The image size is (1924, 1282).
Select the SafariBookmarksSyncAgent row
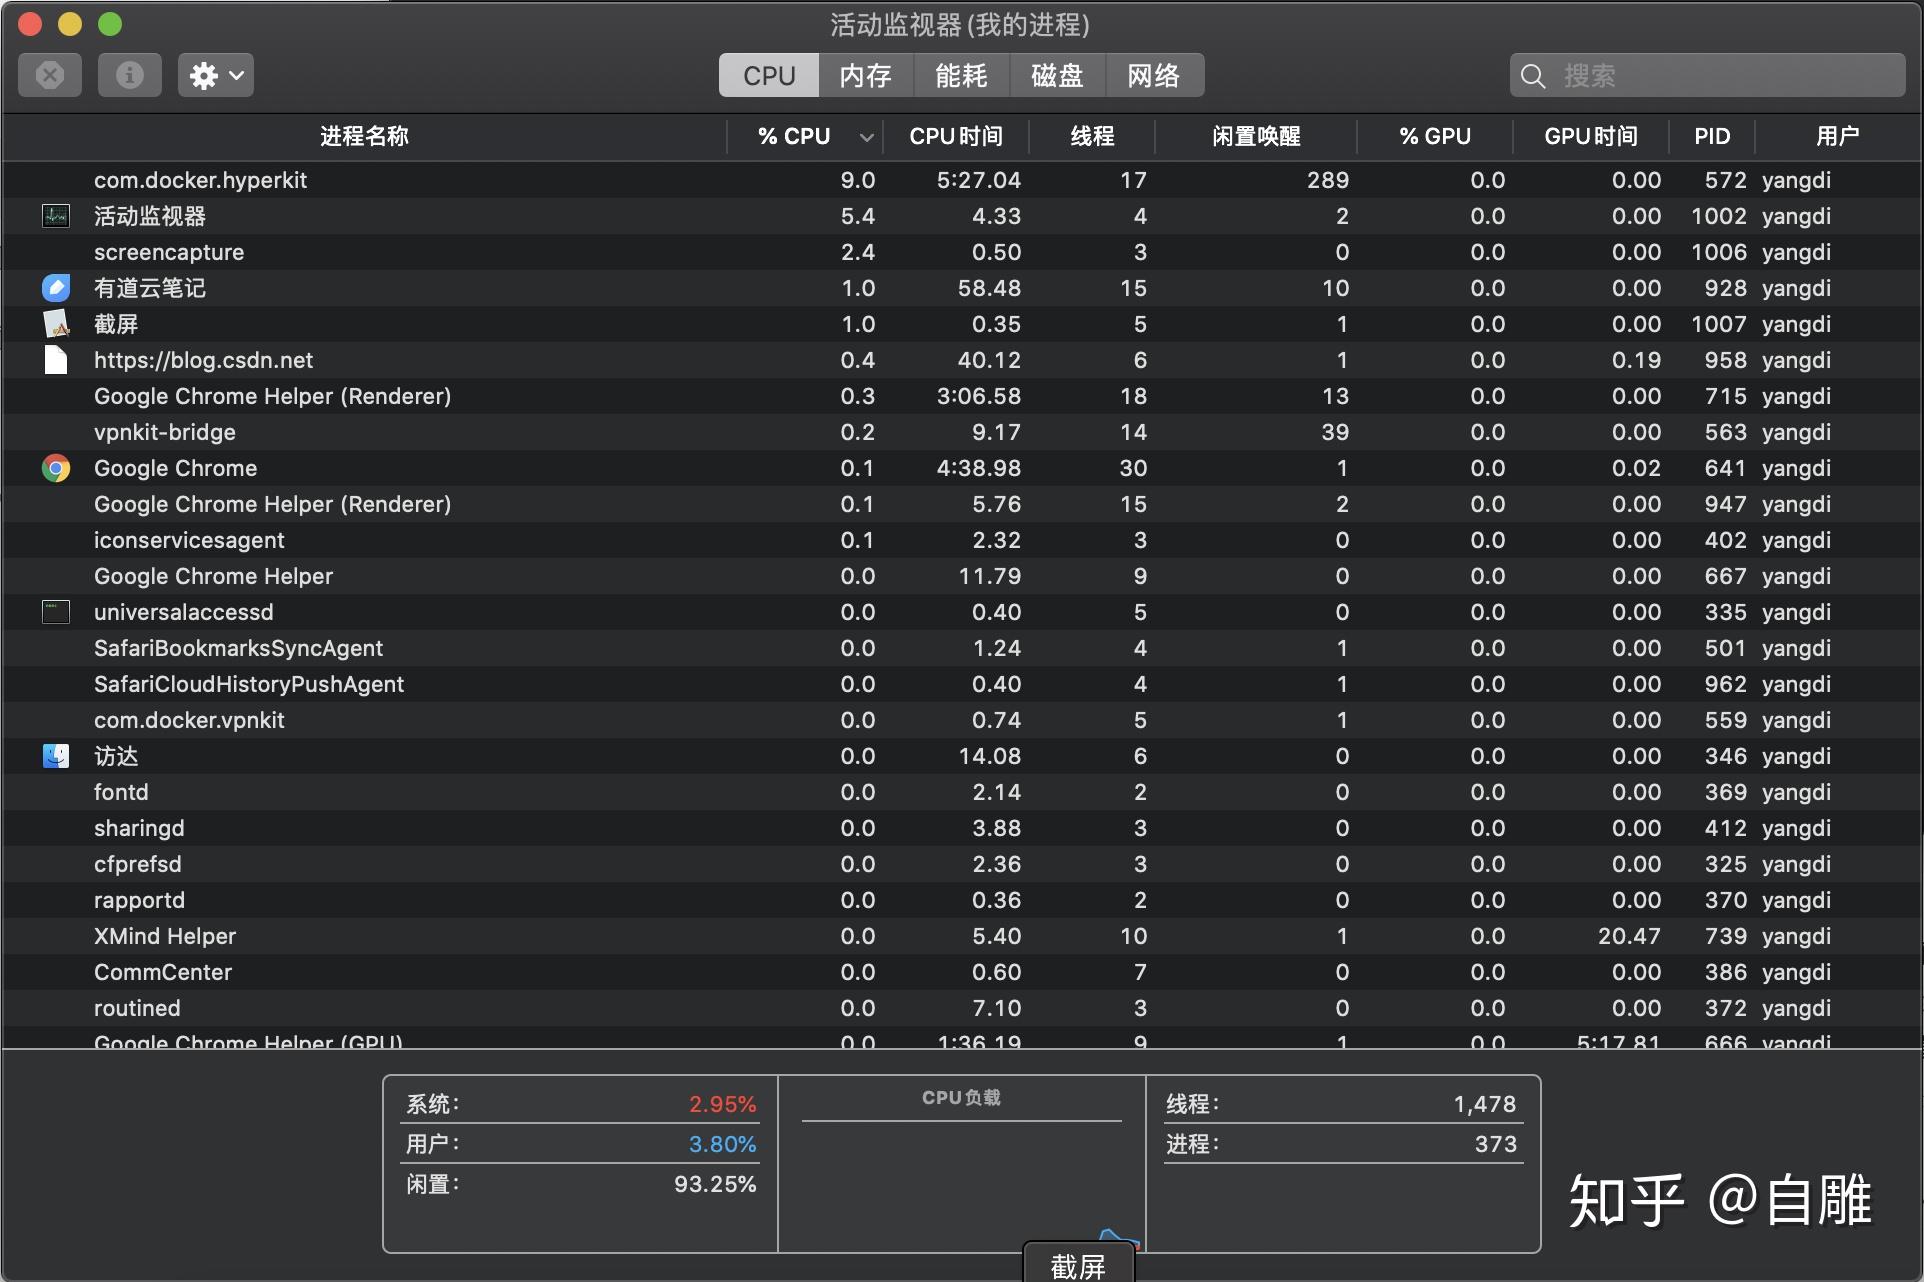coord(962,648)
